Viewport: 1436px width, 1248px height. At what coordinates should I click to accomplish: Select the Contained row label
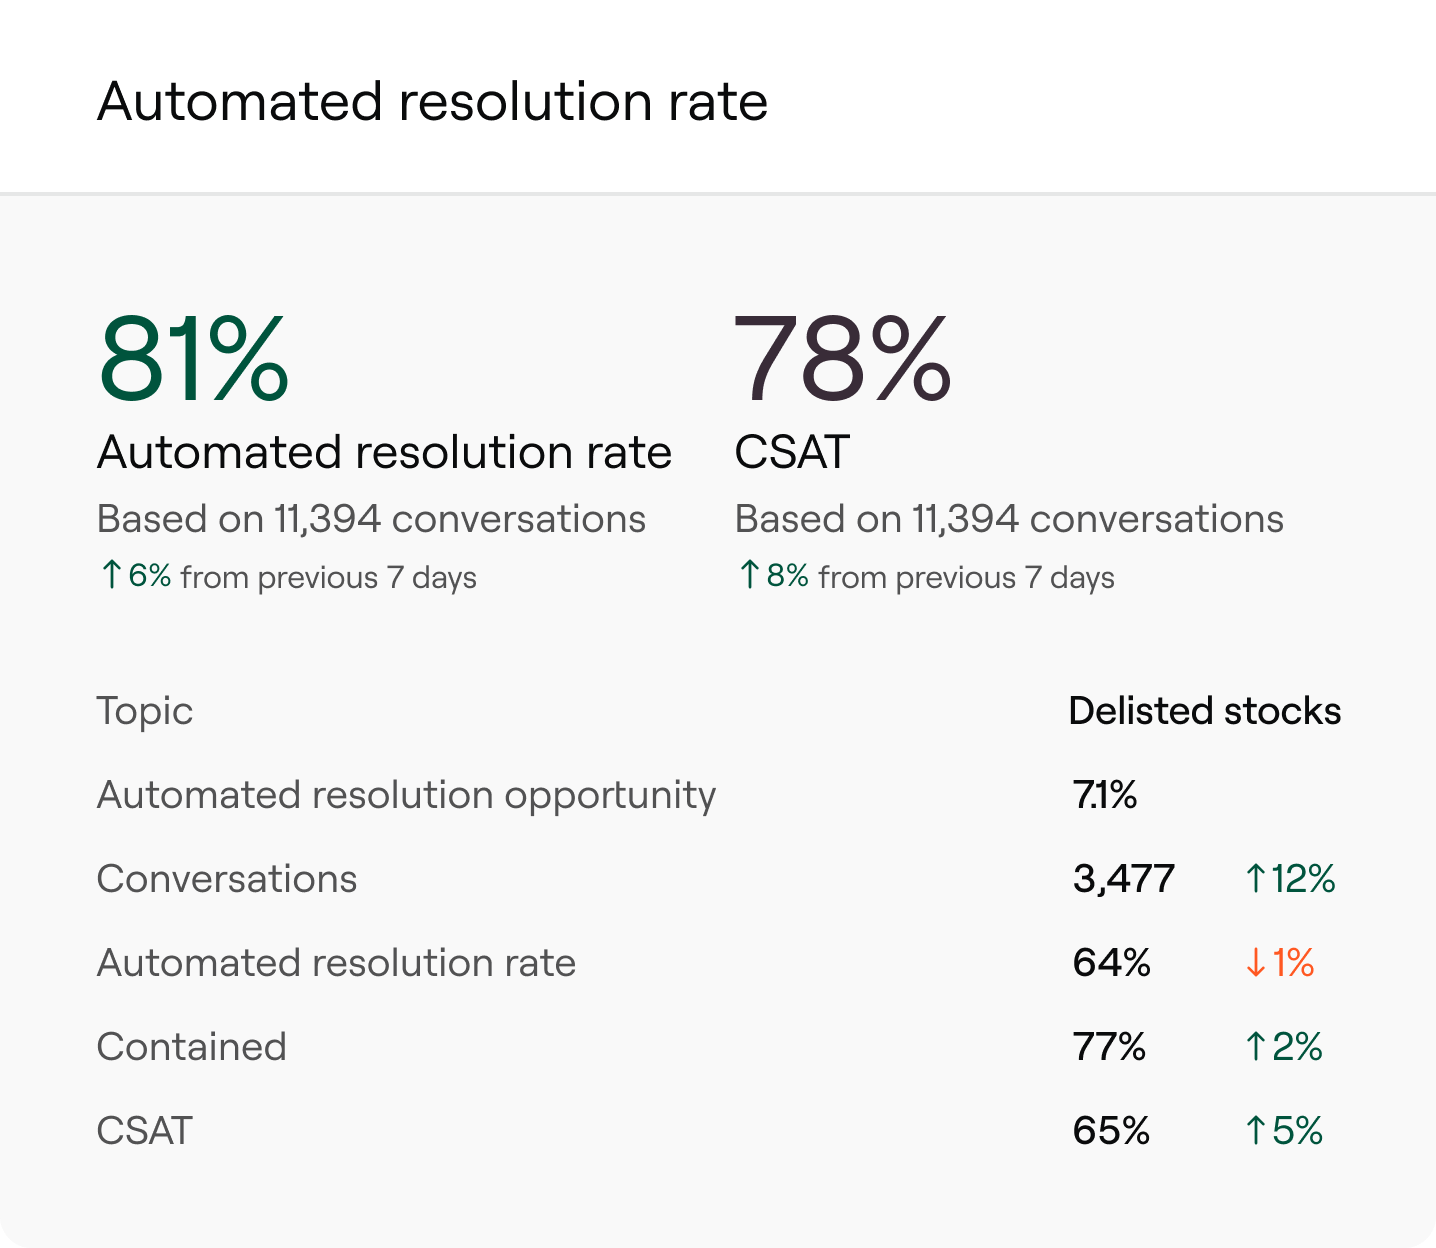(x=191, y=1047)
